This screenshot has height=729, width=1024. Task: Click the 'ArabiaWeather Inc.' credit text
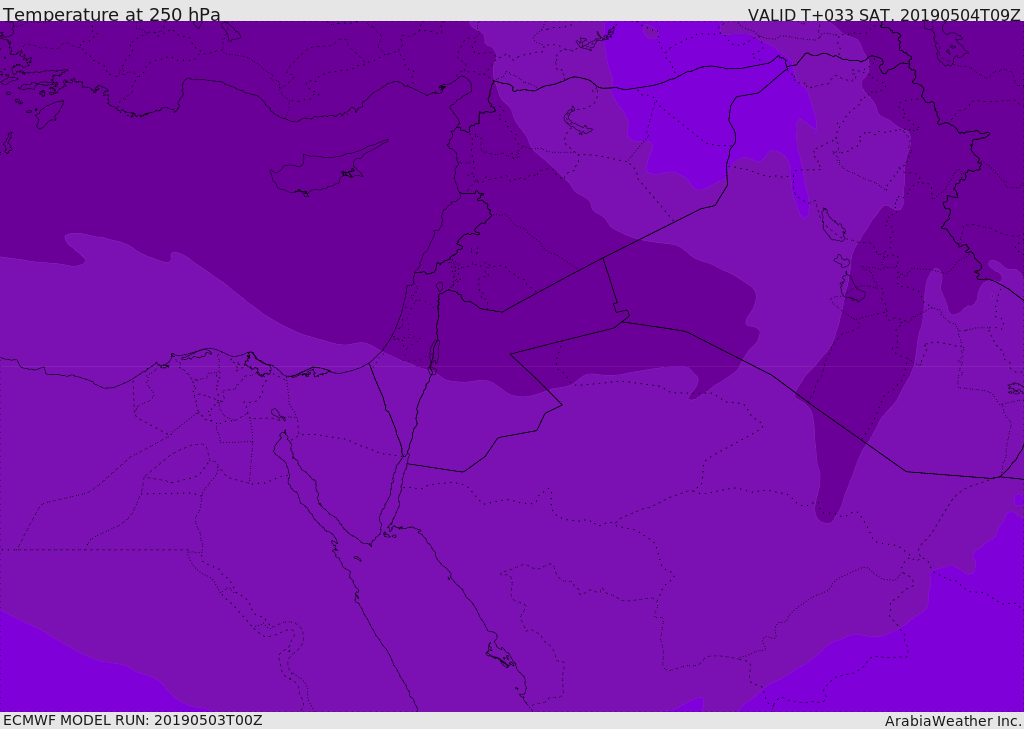pyautogui.click(x=953, y=721)
